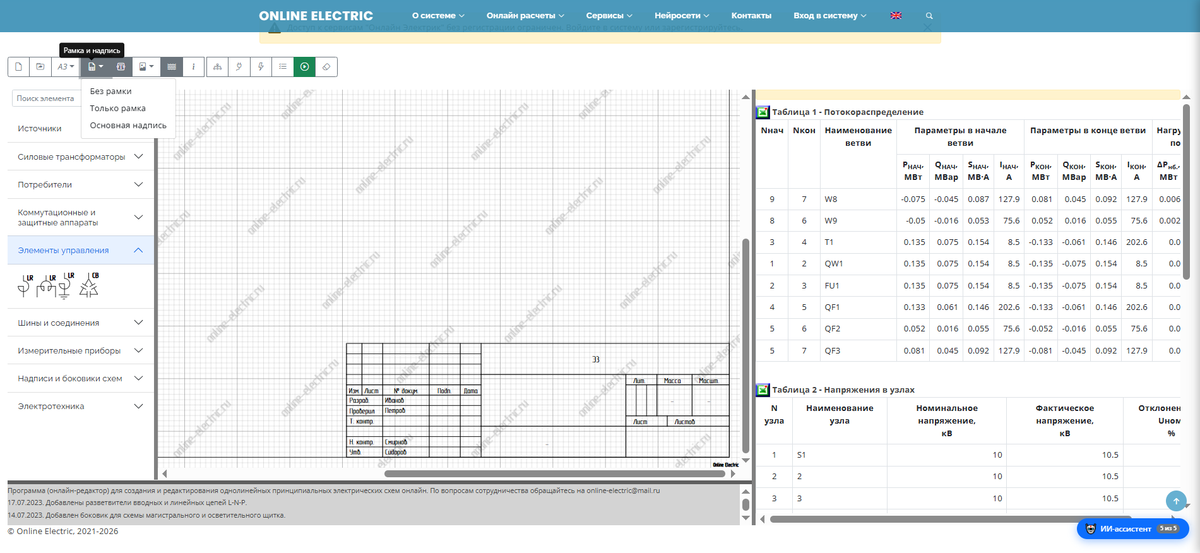Click the list toolbar icon
Image resolution: width=1200 pixels, height=553 pixels.
click(x=283, y=67)
